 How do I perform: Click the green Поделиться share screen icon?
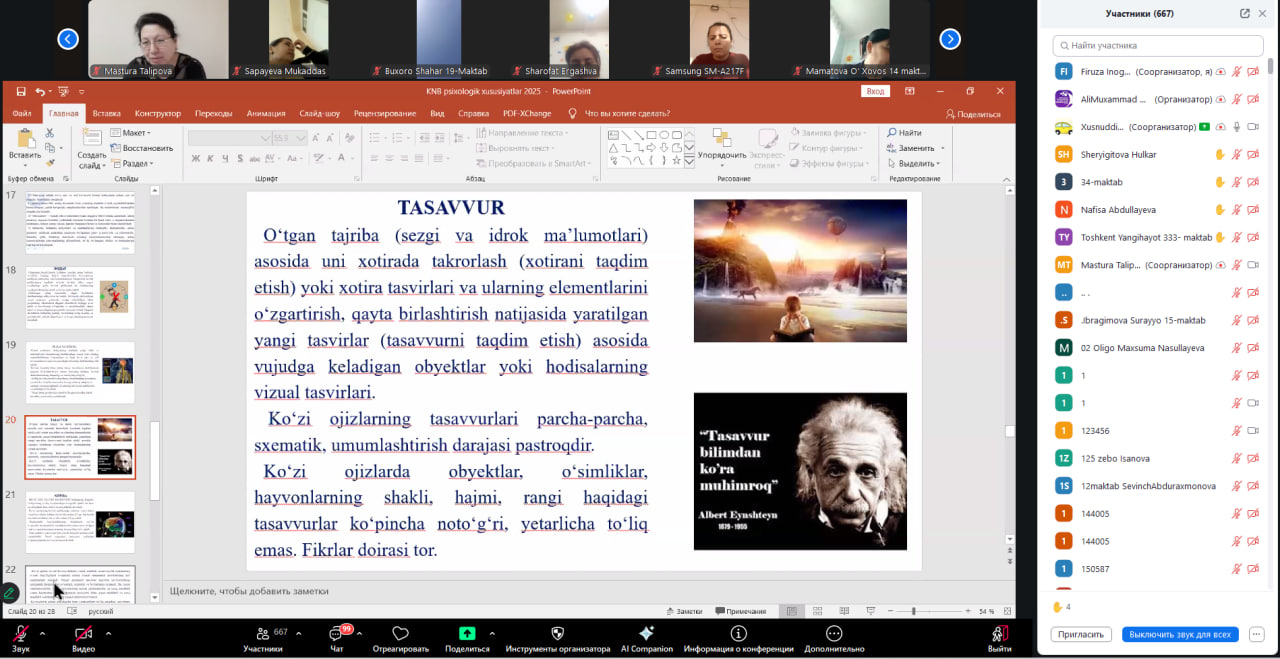[467, 634]
